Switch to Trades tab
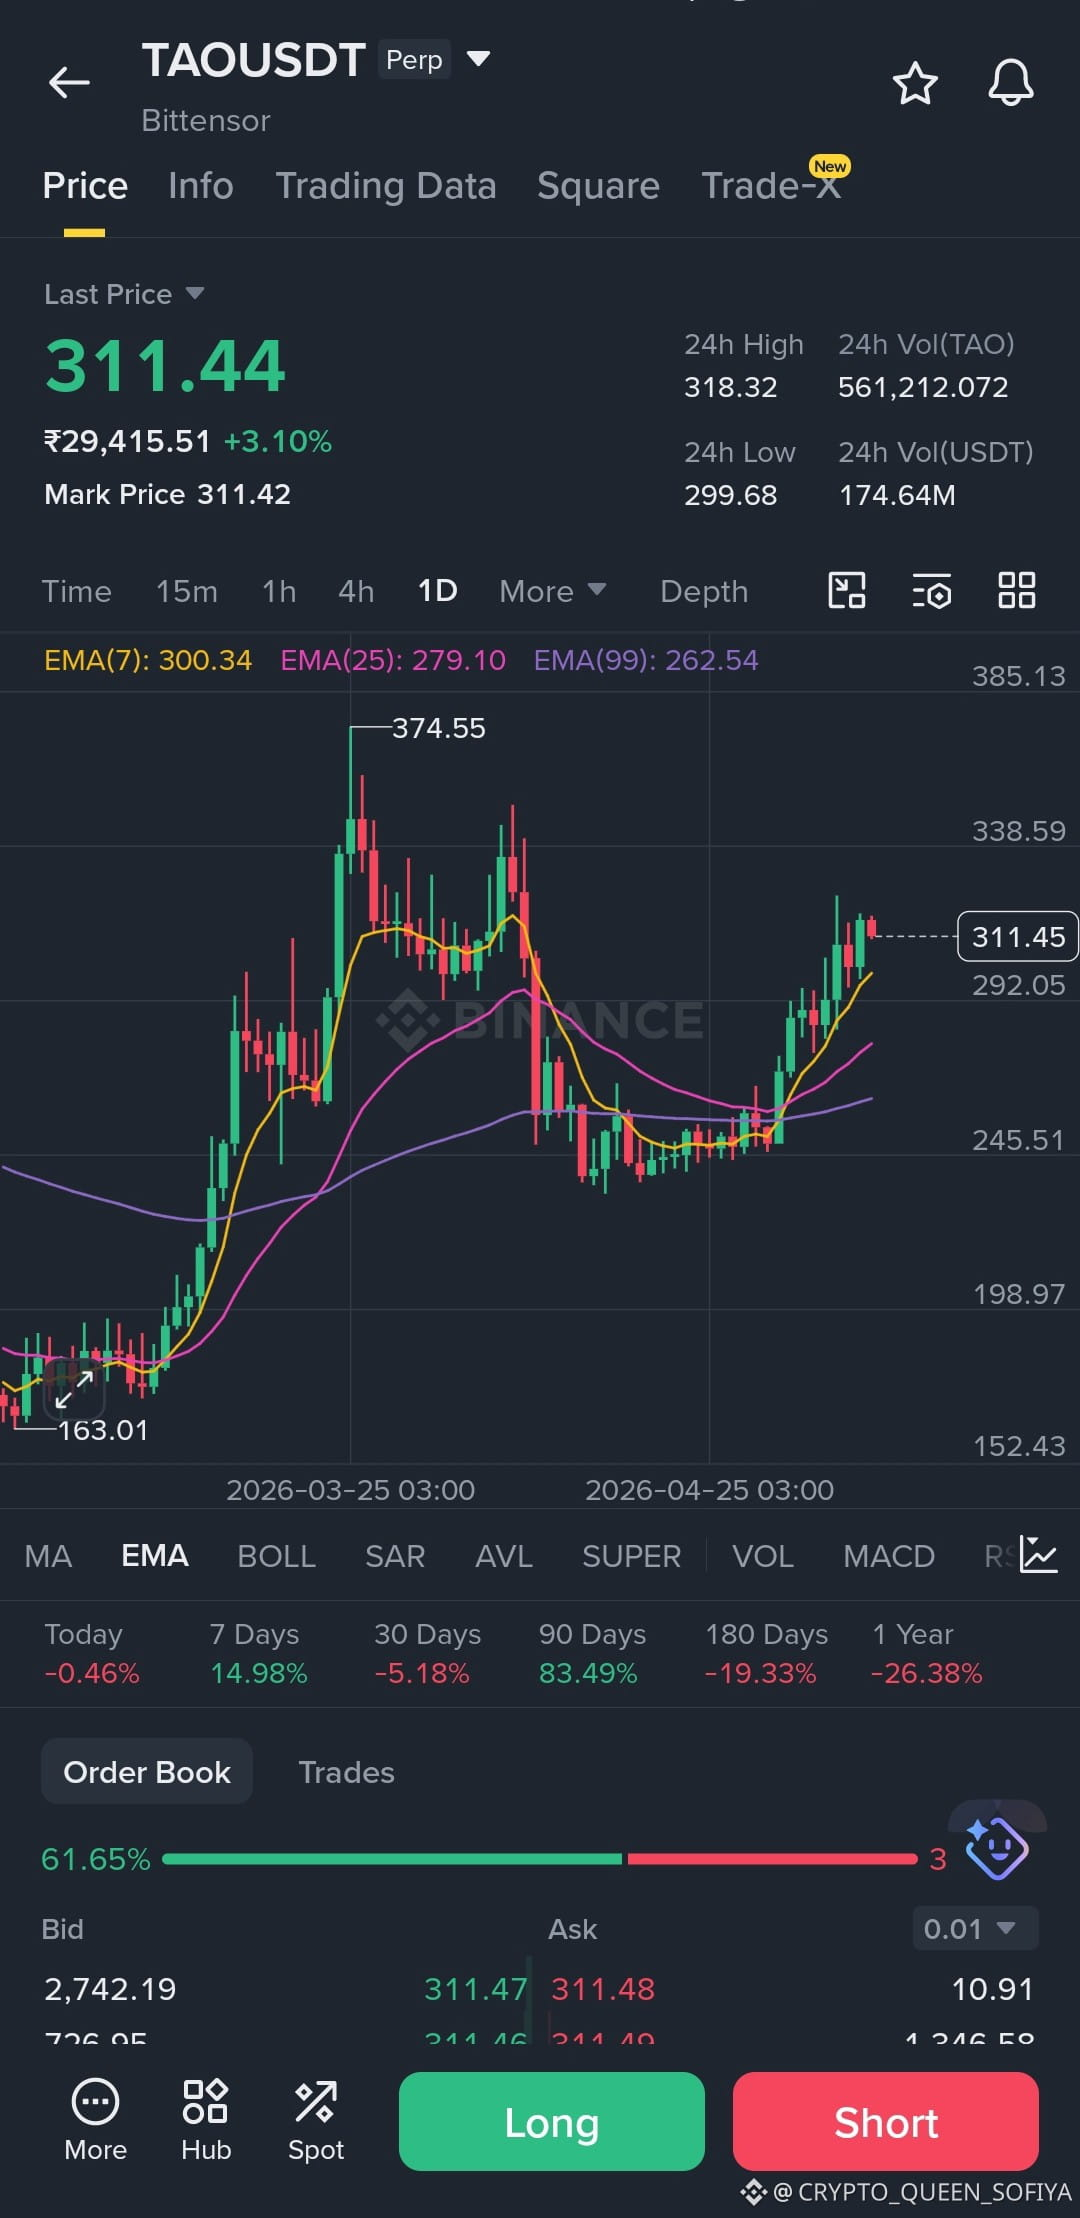The height and width of the screenshot is (2218, 1080). click(346, 1772)
